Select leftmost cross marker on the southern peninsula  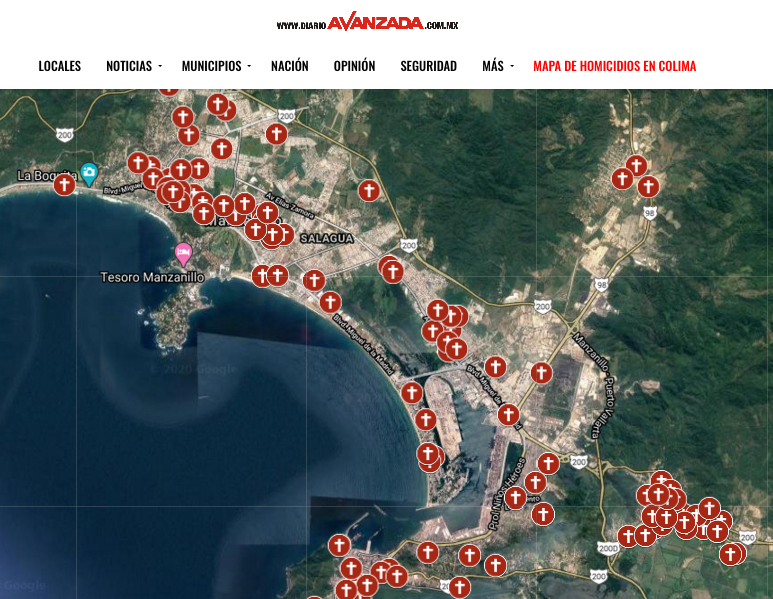tap(339, 545)
